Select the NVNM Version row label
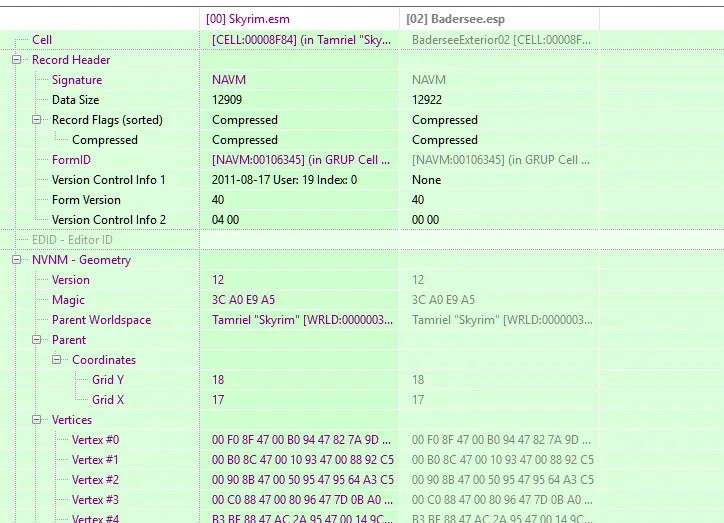The width and height of the screenshot is (724, 523). (x=71, y=280)
